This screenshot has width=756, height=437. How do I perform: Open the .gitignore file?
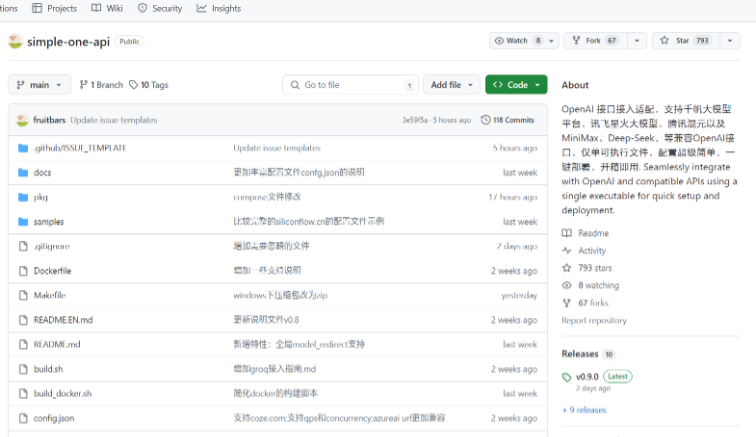point(52,246)
